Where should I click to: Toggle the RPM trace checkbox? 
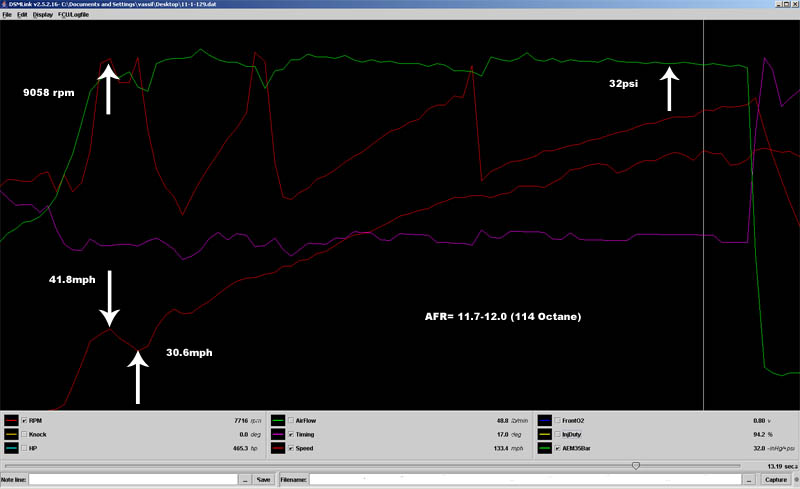click(25, 421)
